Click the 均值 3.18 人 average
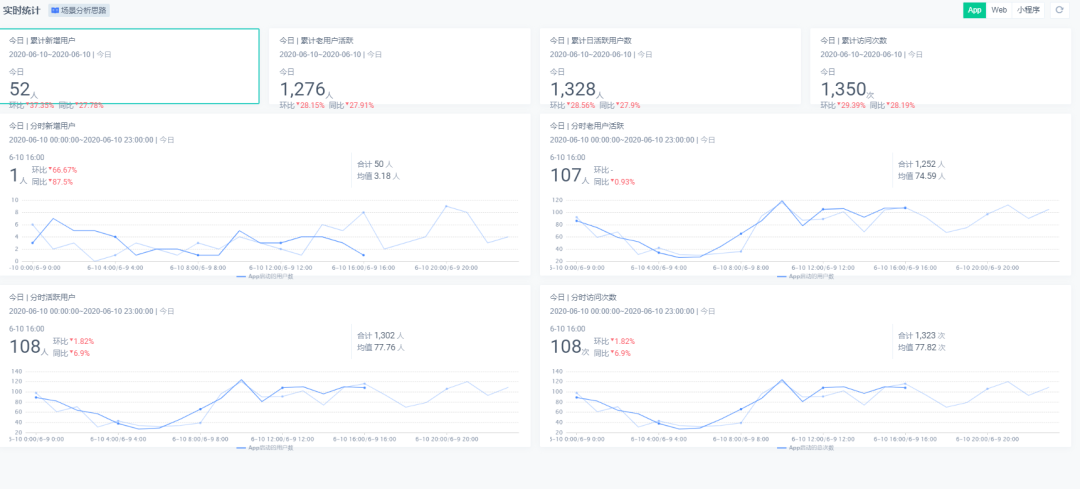 [378, 176]
